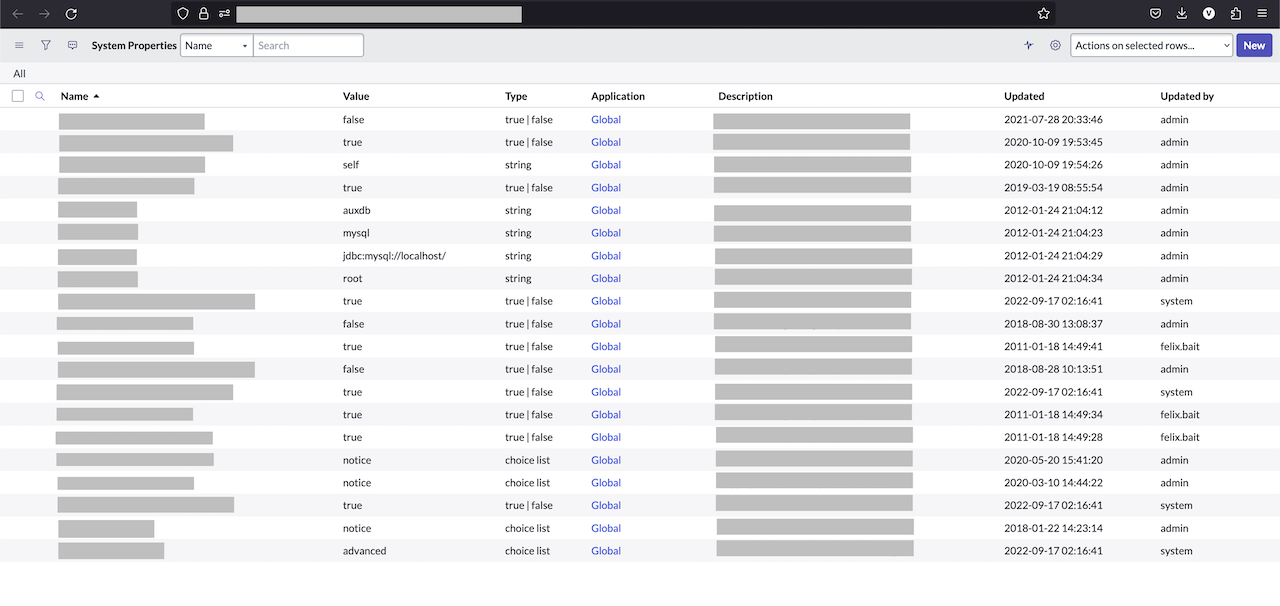Screen dimensions: 1280x606
Task: Sort by the Updated by column header
Action: pyautogui.click(x=1187, y=96)
